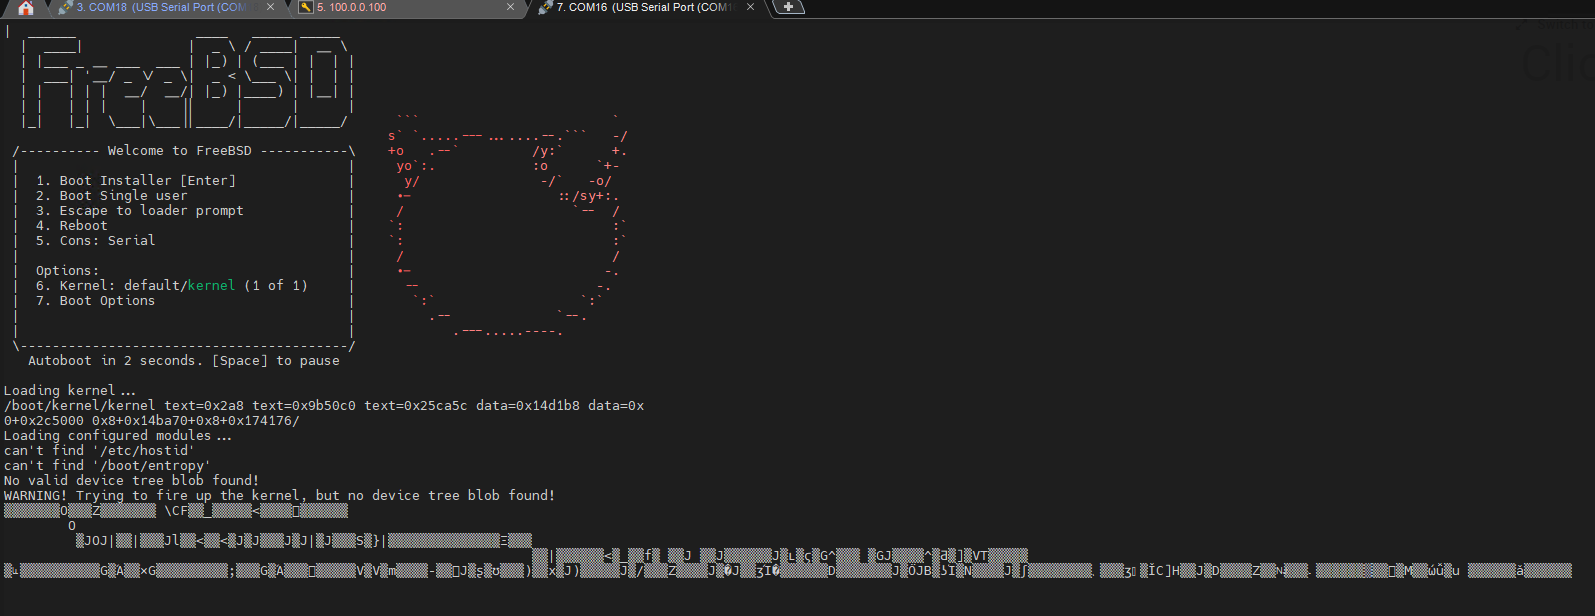Open the Home tab
Screen dimensions: 1595x616
[x=26, y=8]
